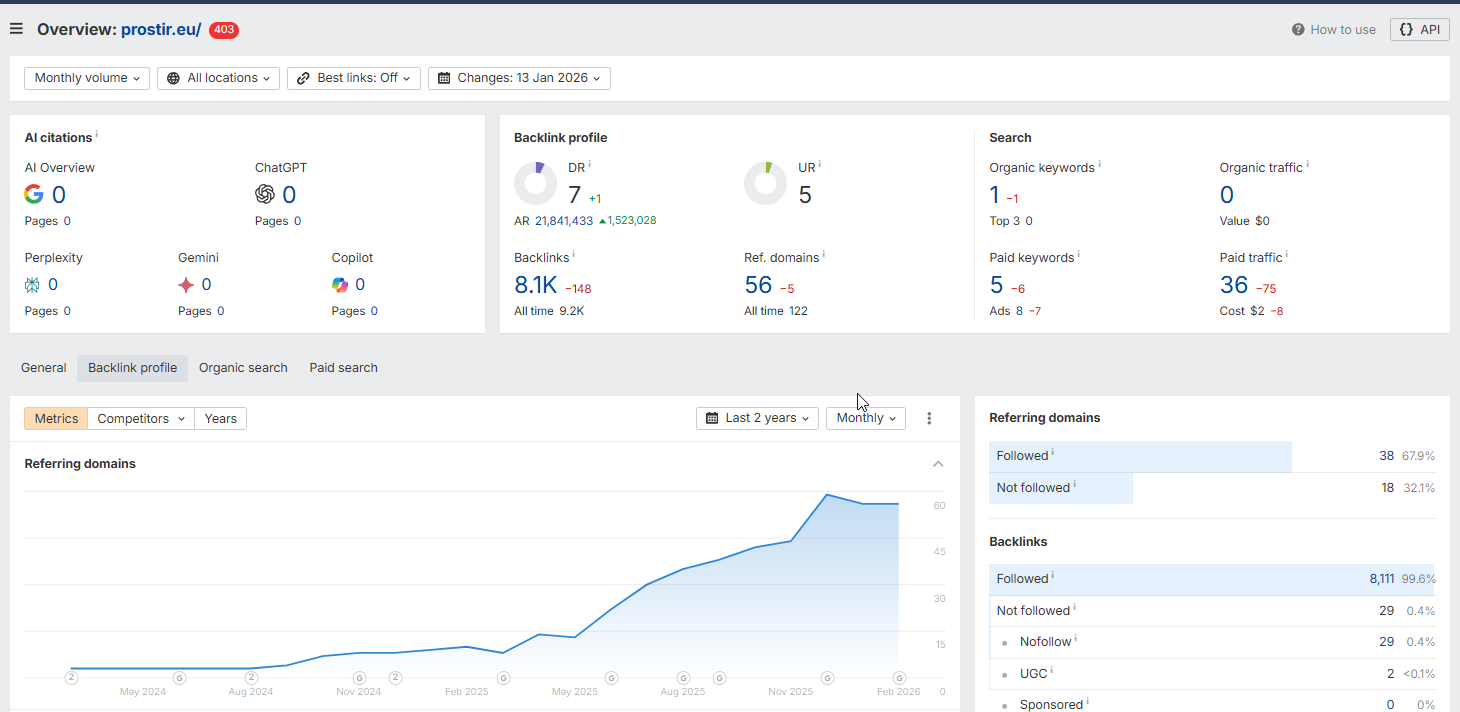Click the How to use help icon
Screen dimensions: 1460x712
(1298, 30)
